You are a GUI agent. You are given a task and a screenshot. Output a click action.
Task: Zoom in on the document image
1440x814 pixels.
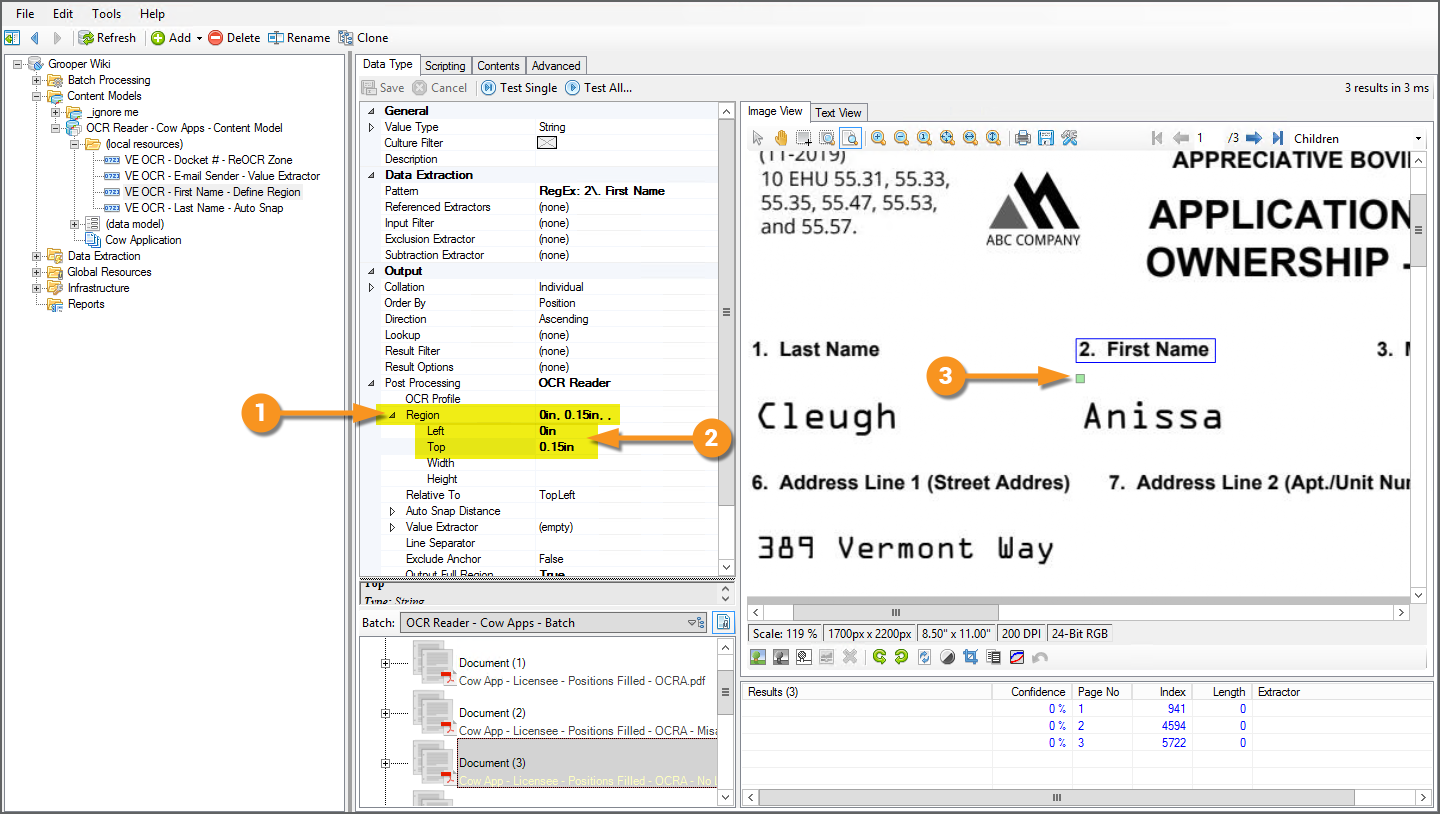[878, 138]
